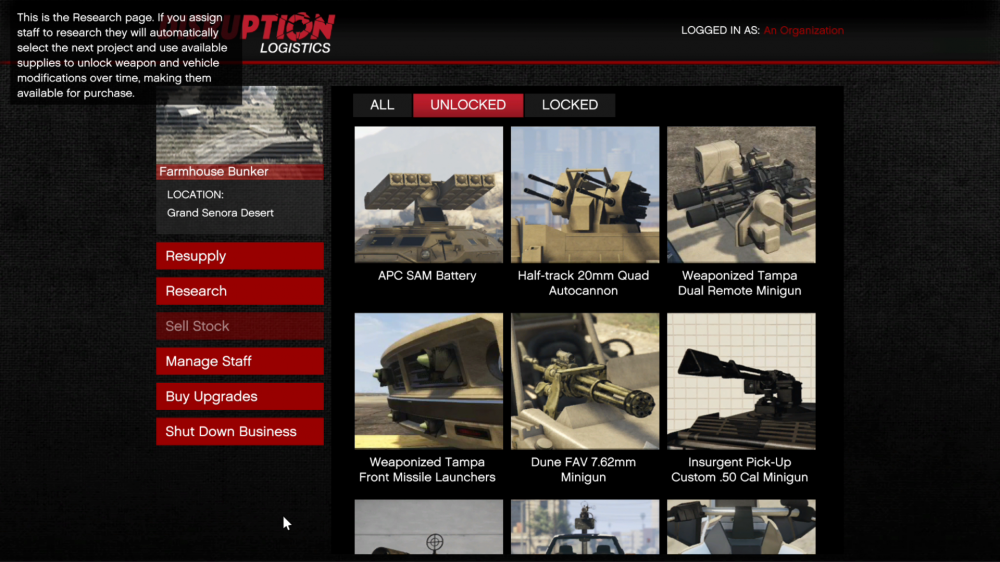Select the UNLOCKED tab

[x=468, y=105]
